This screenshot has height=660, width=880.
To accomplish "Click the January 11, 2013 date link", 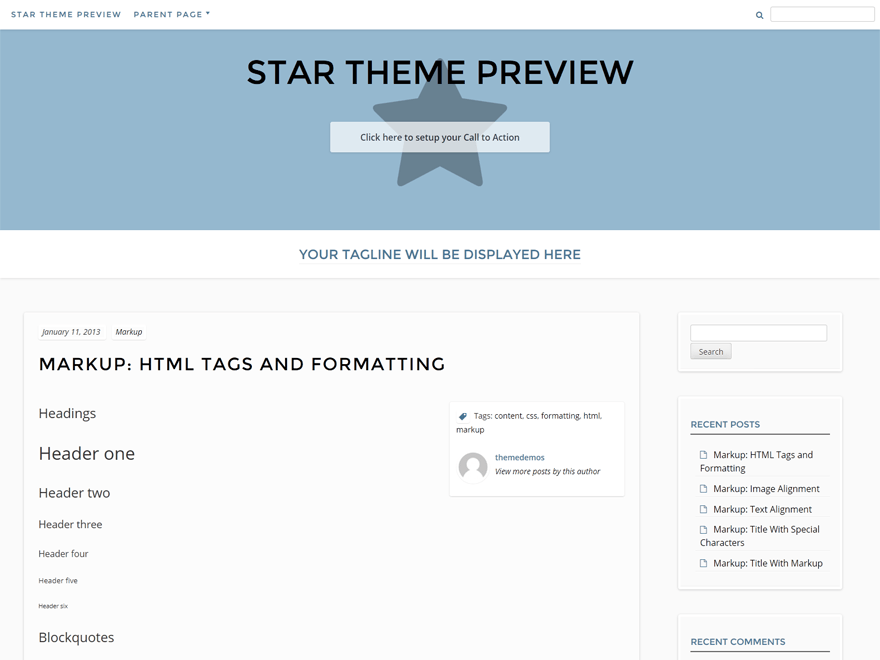I will (x=70, y=331).
